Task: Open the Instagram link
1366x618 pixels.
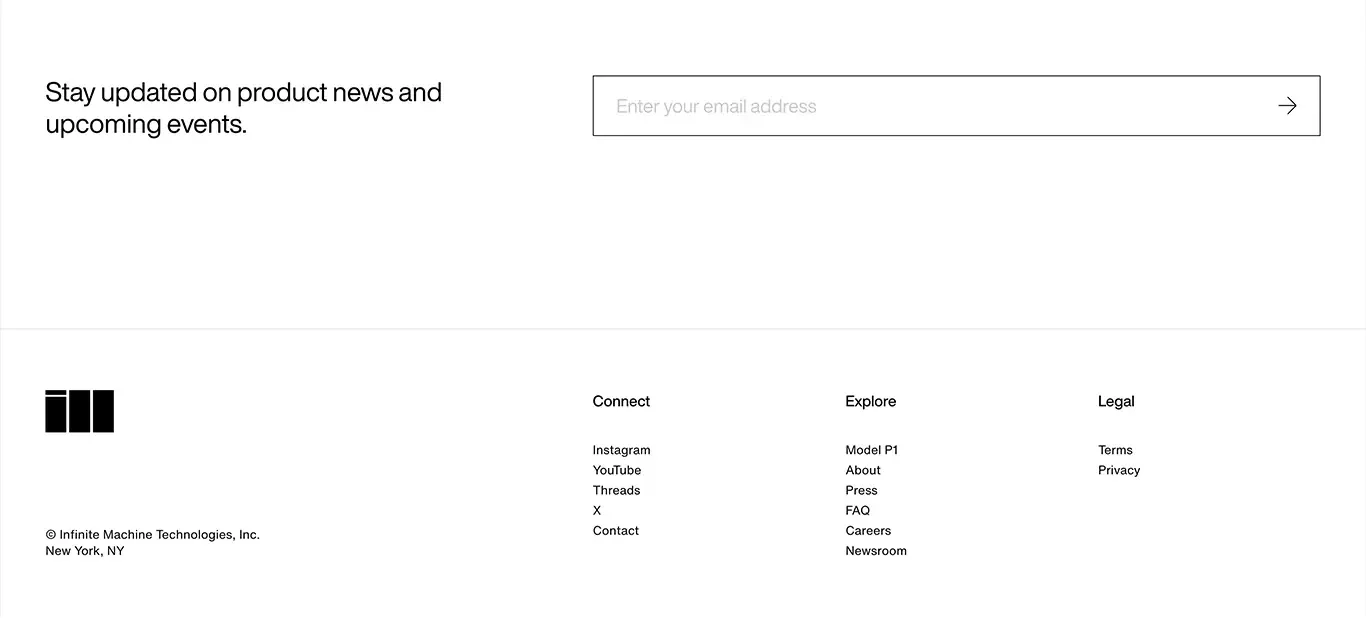Action: pos(621,450)
